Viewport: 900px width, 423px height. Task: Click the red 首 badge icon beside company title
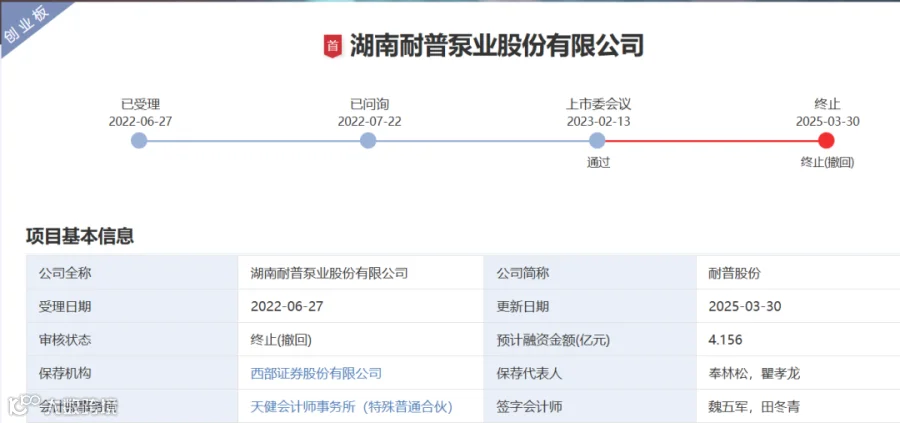click(x=333, y=46)
